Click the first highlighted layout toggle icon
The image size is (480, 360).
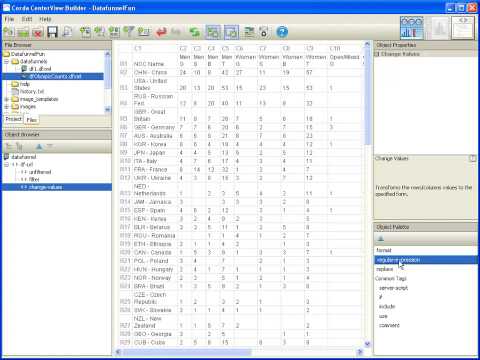213,32
